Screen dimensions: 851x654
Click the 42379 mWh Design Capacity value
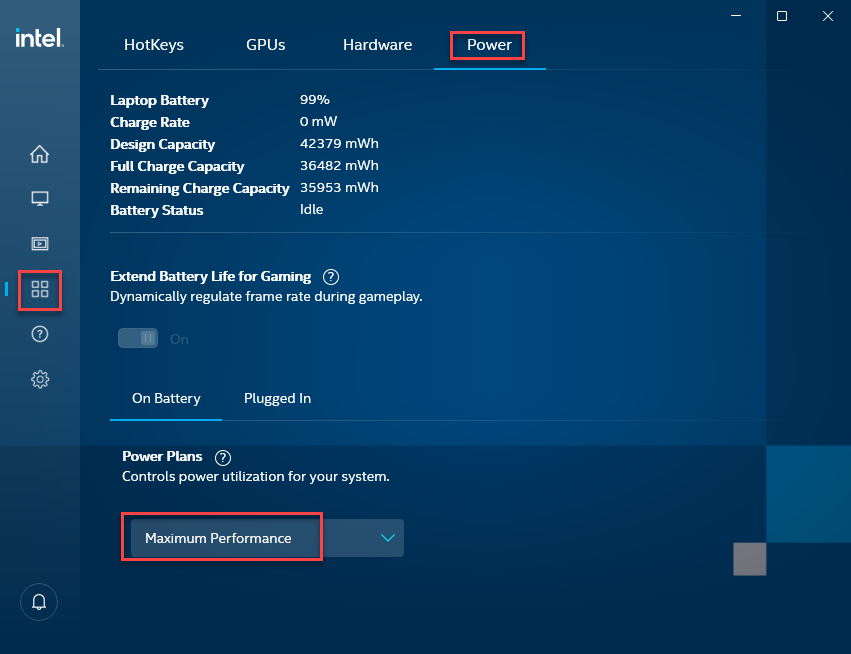point(339,143)
